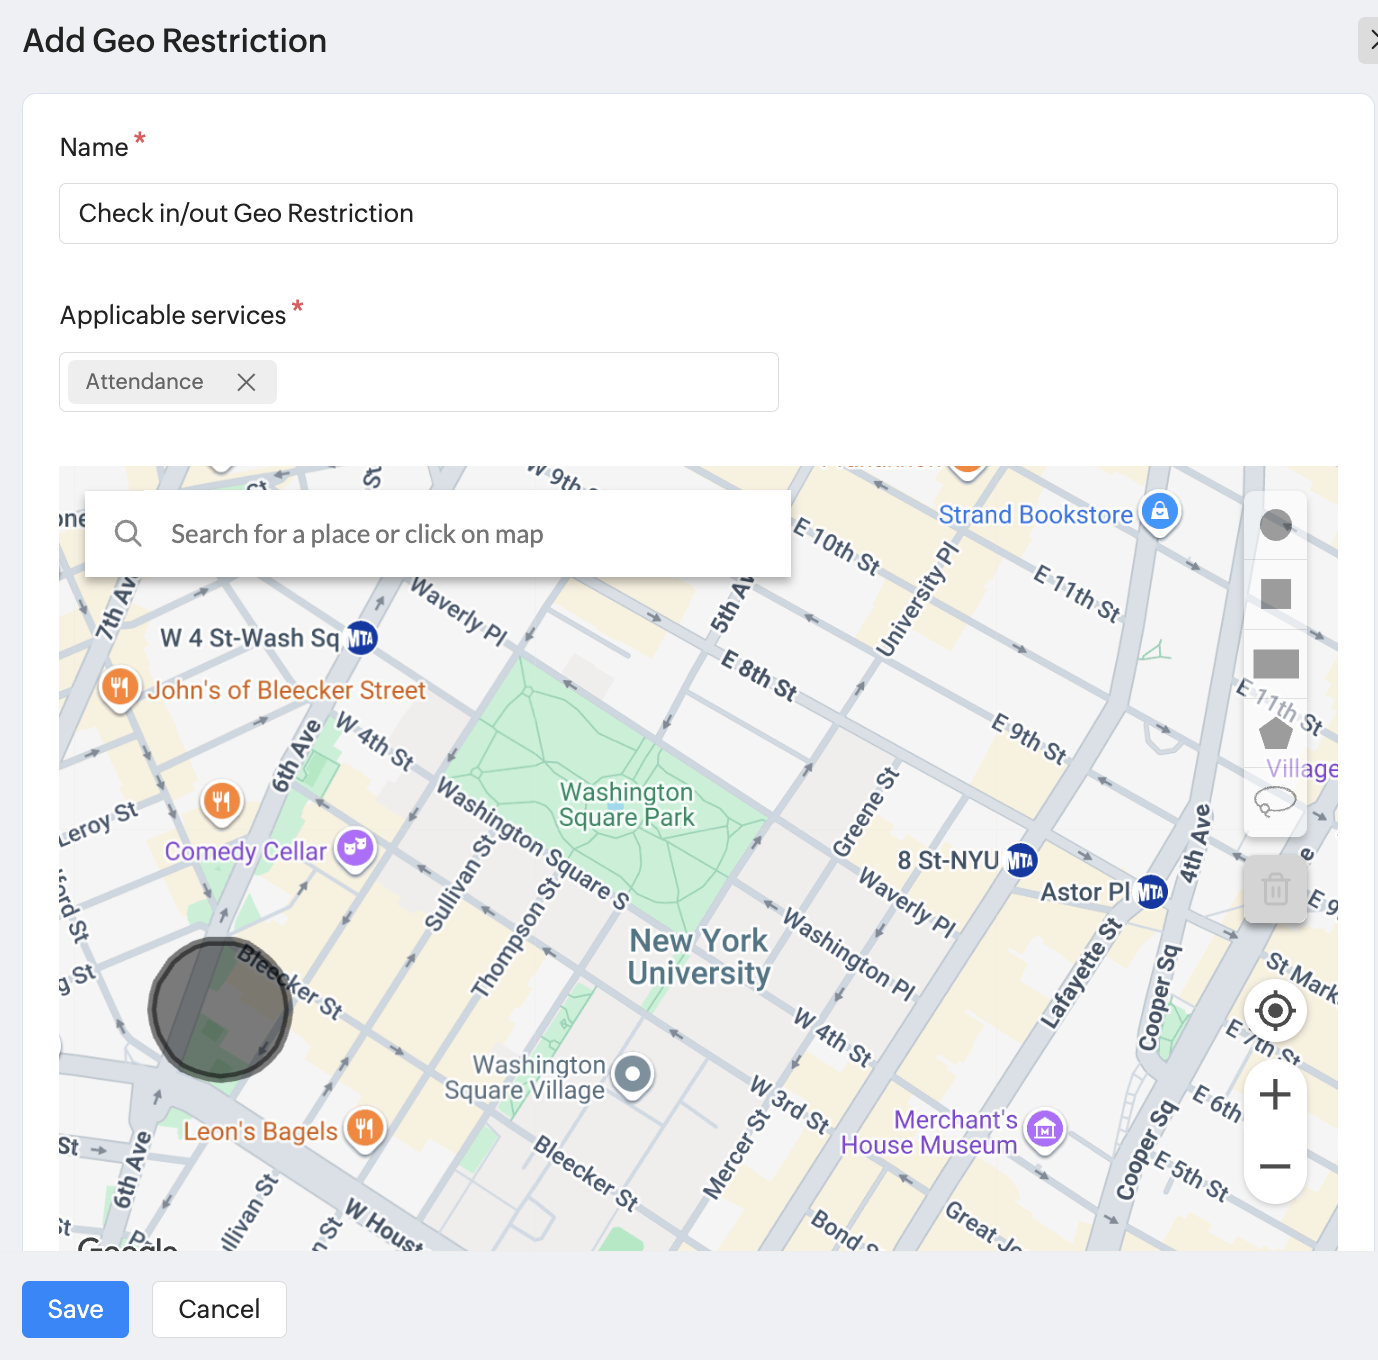This screenshot has height=1360, width=1378.
Task: Click the Washington Square Village location pin
Action: coord(632,1076)
